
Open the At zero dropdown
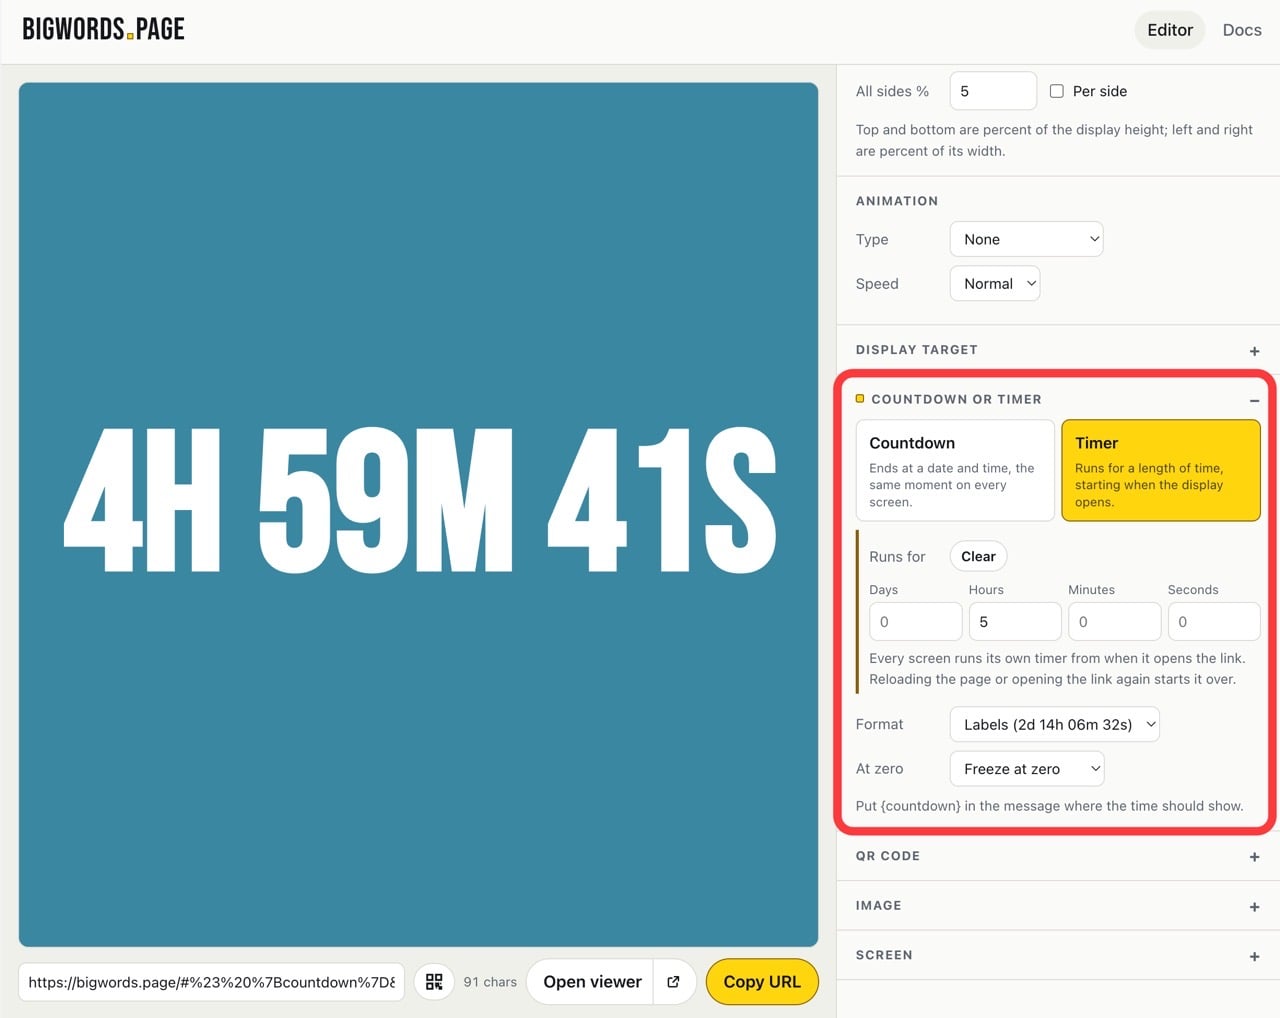click(x=1026, y=769)
